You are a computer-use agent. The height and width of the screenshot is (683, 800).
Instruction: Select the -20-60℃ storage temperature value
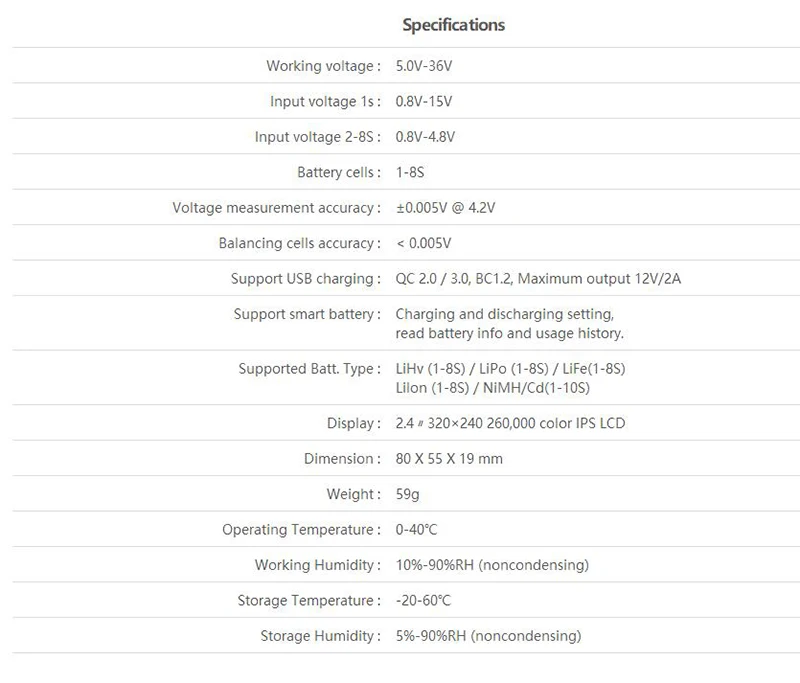pos(423,600)
